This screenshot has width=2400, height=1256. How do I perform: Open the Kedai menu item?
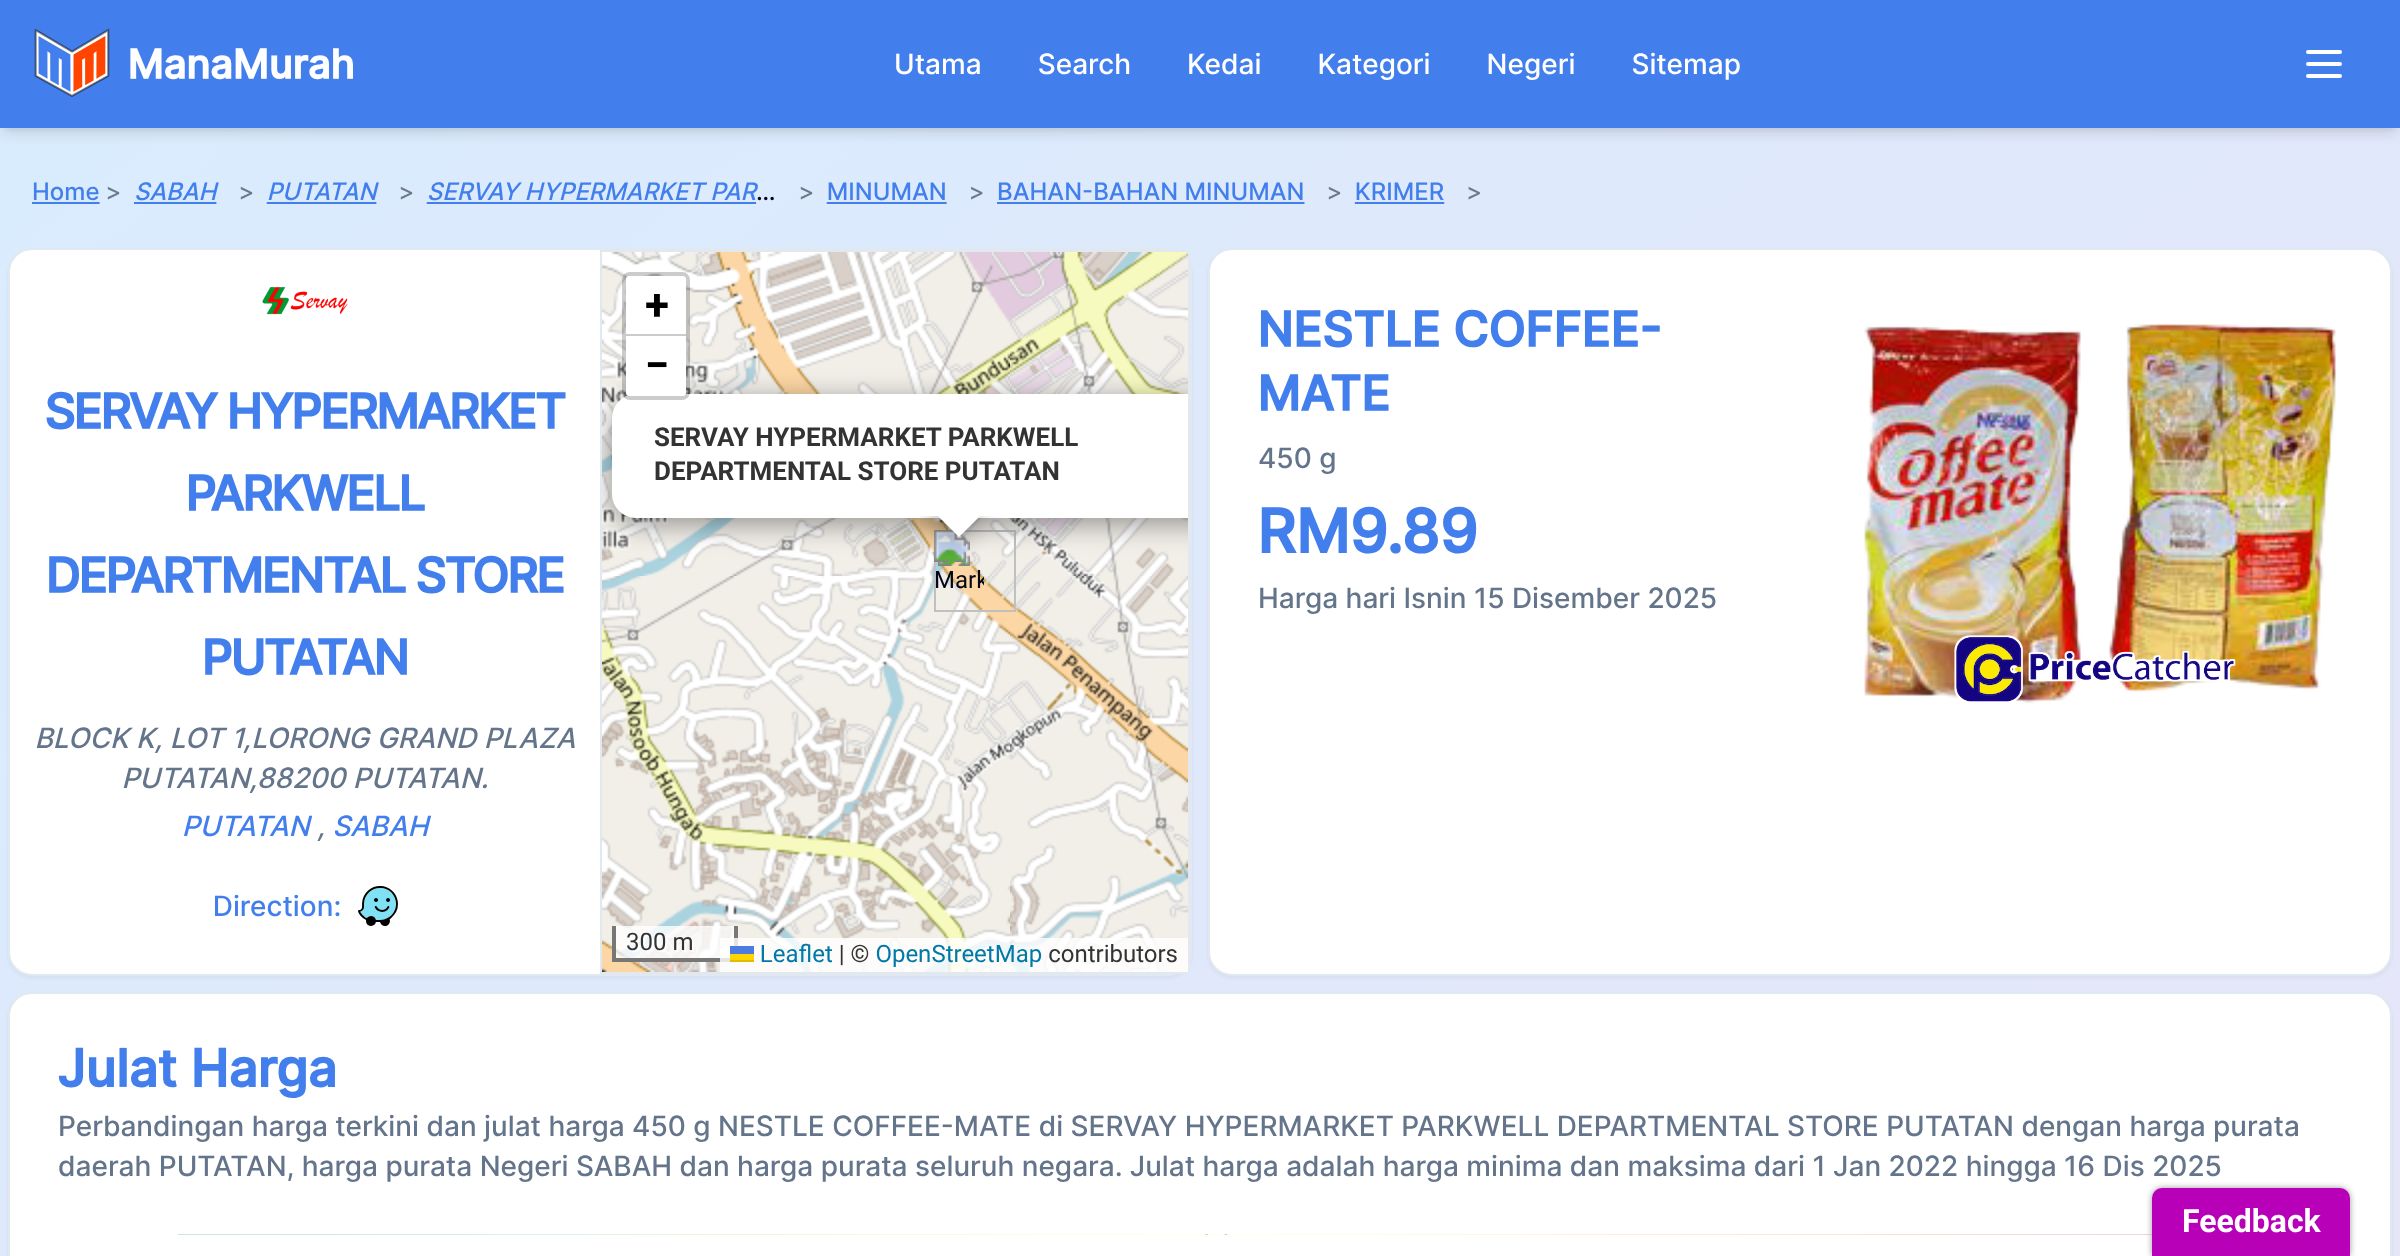[1223, 64]
